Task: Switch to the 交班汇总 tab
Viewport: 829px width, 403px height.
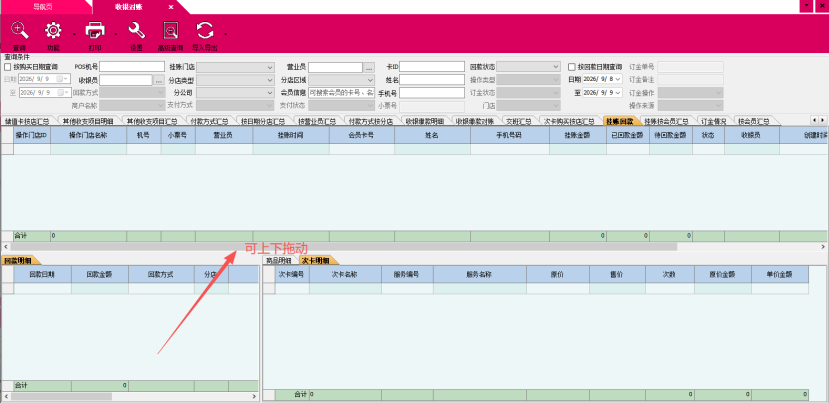Action: pos(518,121)
